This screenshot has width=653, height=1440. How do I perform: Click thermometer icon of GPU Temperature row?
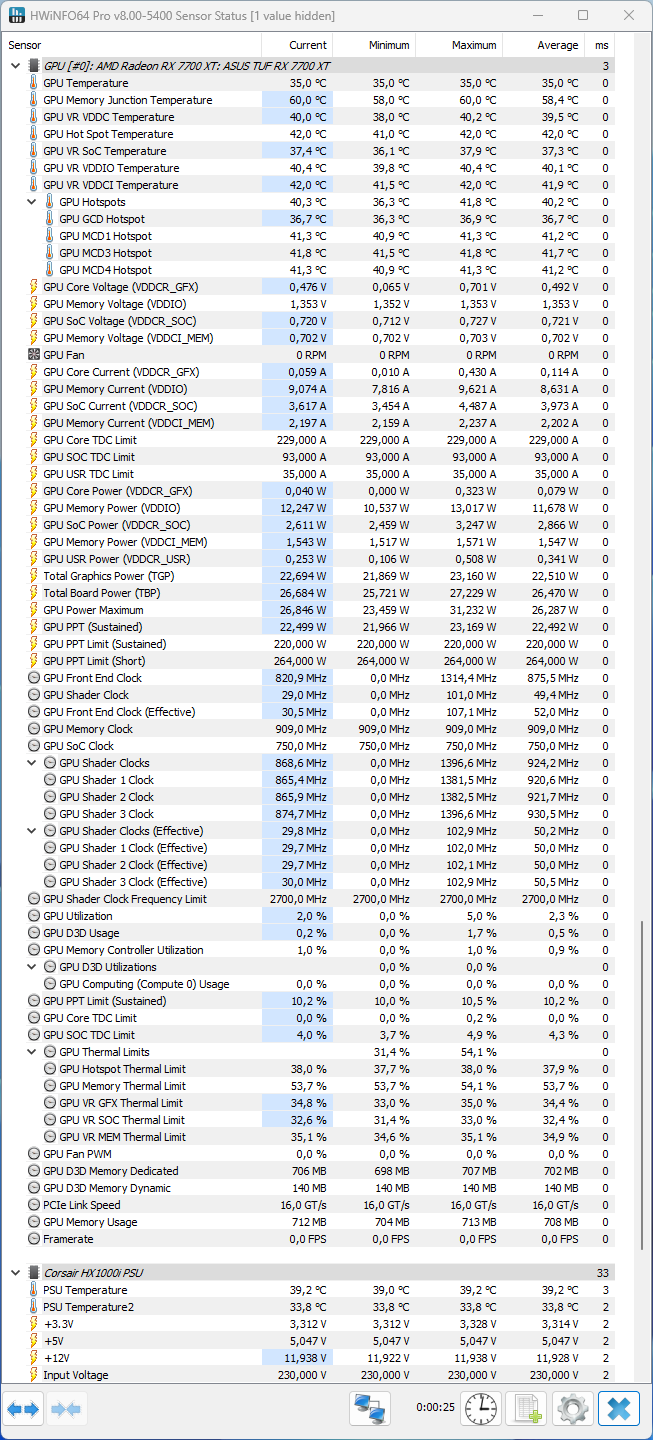pyautogui.click(x=34, y=83)
